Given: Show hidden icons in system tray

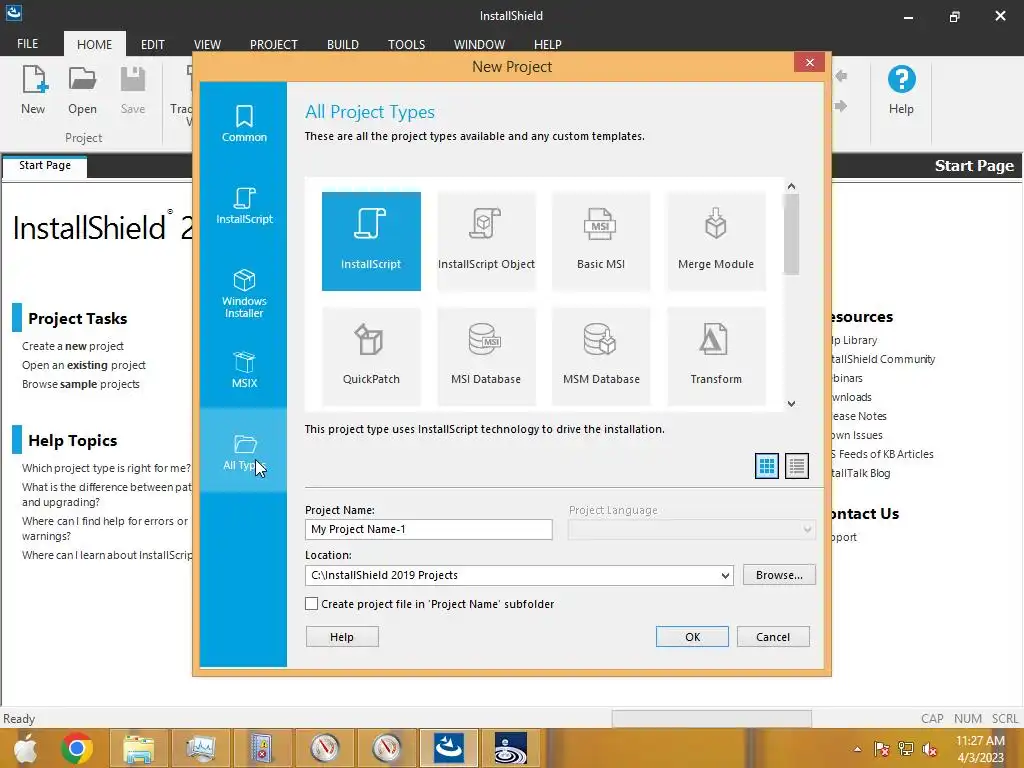Looking at the screenshot, I should point(857,749).
